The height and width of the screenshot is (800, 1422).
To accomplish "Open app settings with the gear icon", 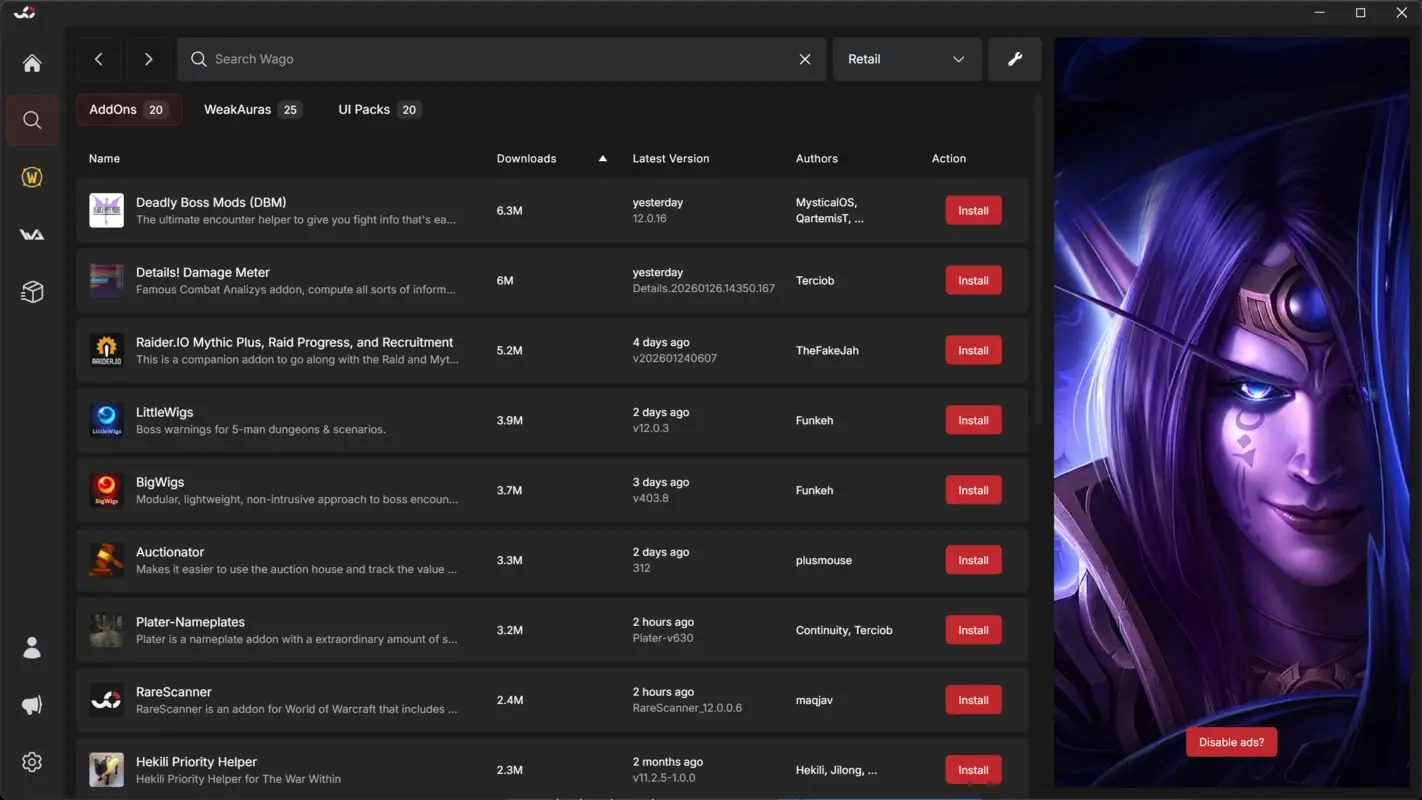I will [x=31, y=761].
